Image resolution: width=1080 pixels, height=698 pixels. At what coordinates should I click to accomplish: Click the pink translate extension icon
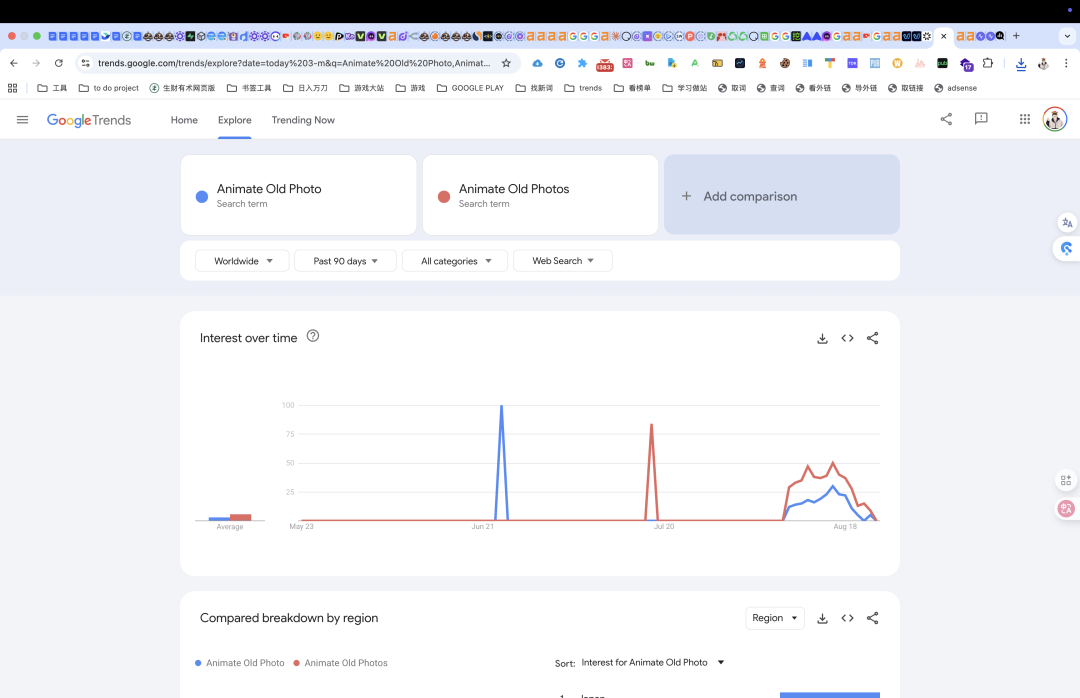(x=1066, y=509)
